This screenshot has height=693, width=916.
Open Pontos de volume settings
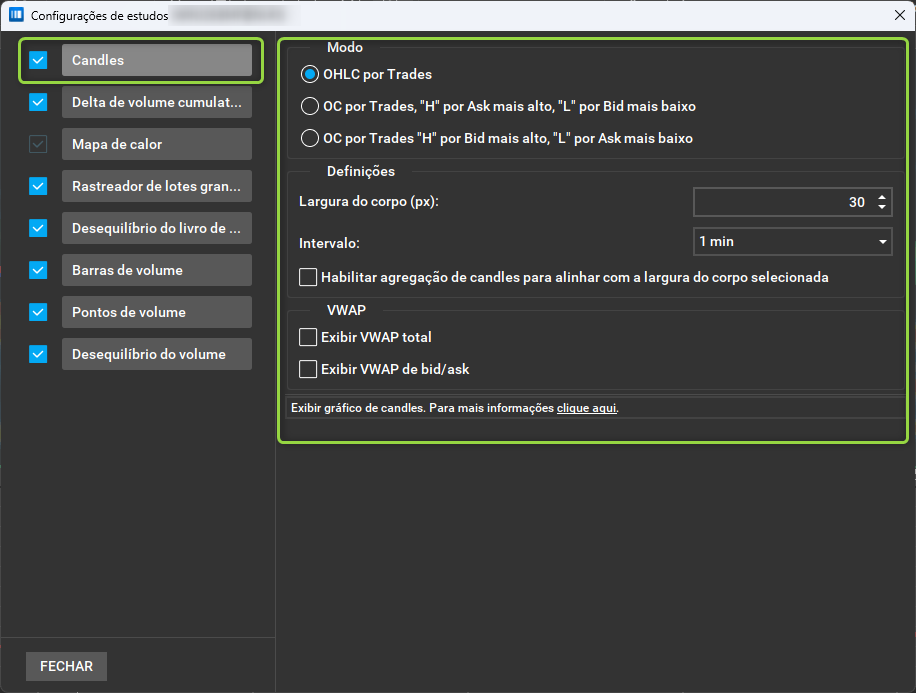157,312
